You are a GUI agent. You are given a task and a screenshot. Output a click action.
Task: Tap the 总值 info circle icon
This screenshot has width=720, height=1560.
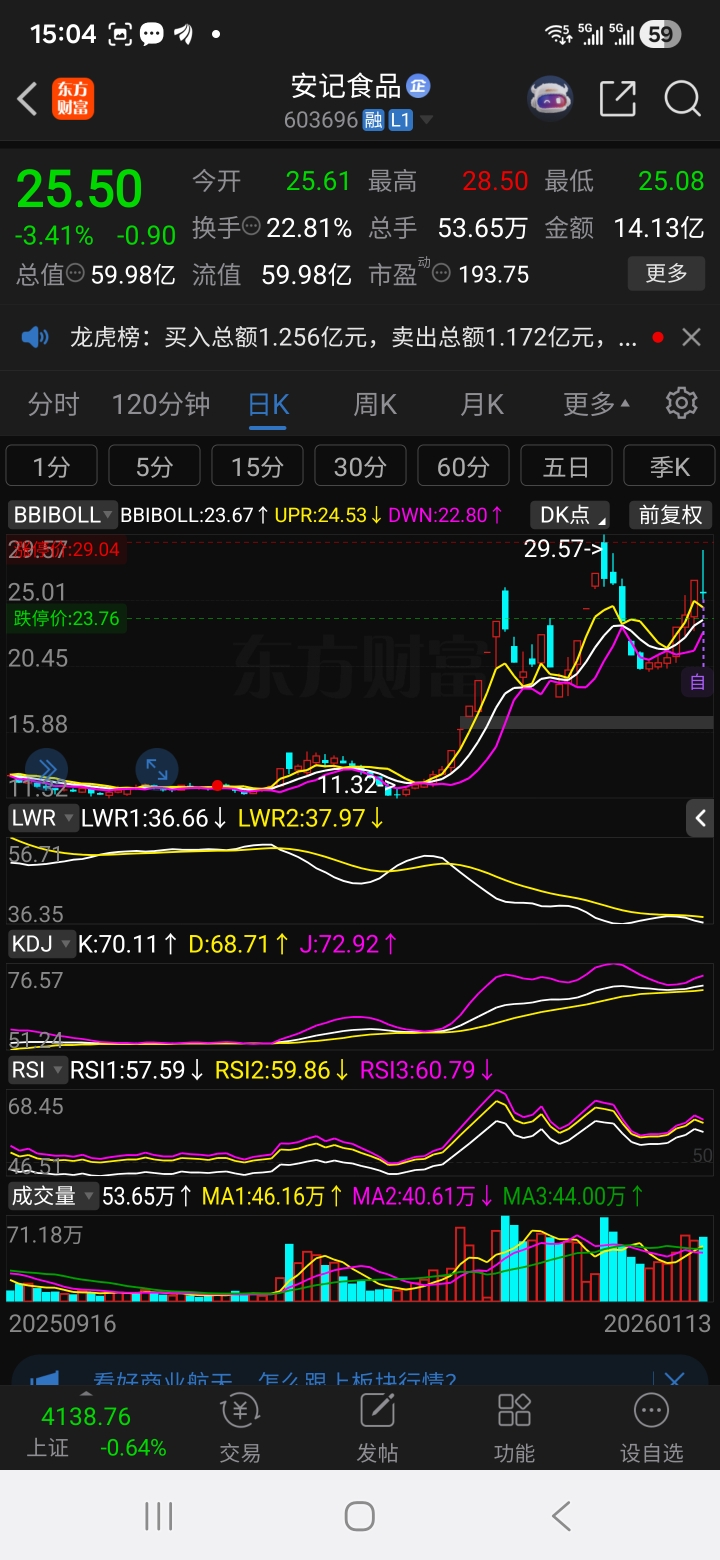click(x=75, y=274)
